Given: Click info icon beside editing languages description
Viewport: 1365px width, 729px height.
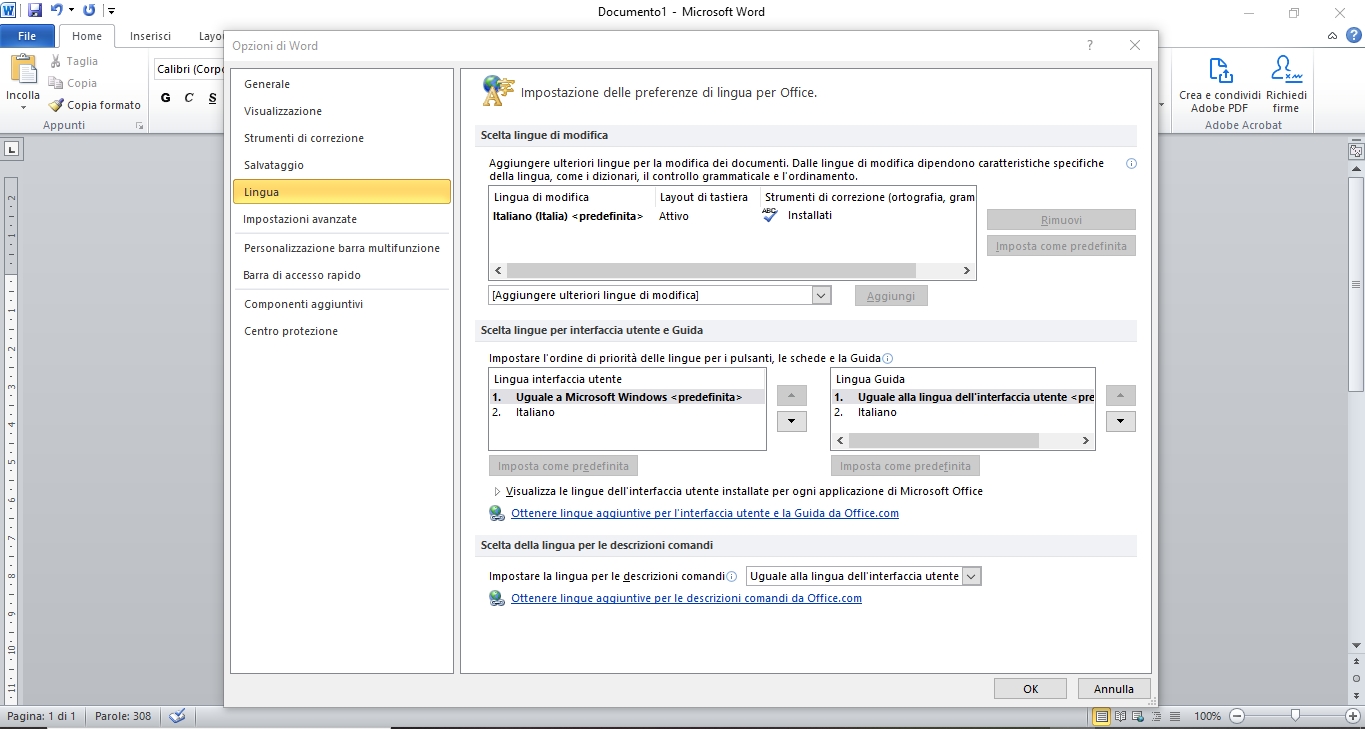Looking at the screenshot, I should click(x=1132, y=163).
